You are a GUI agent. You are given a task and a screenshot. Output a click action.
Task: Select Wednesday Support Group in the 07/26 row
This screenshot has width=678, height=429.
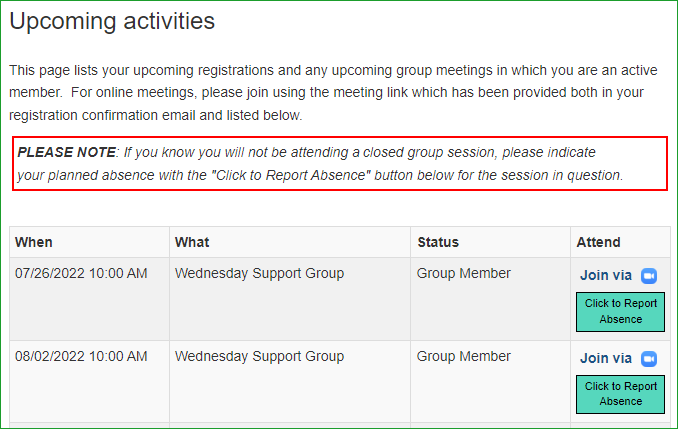(259, 273)
